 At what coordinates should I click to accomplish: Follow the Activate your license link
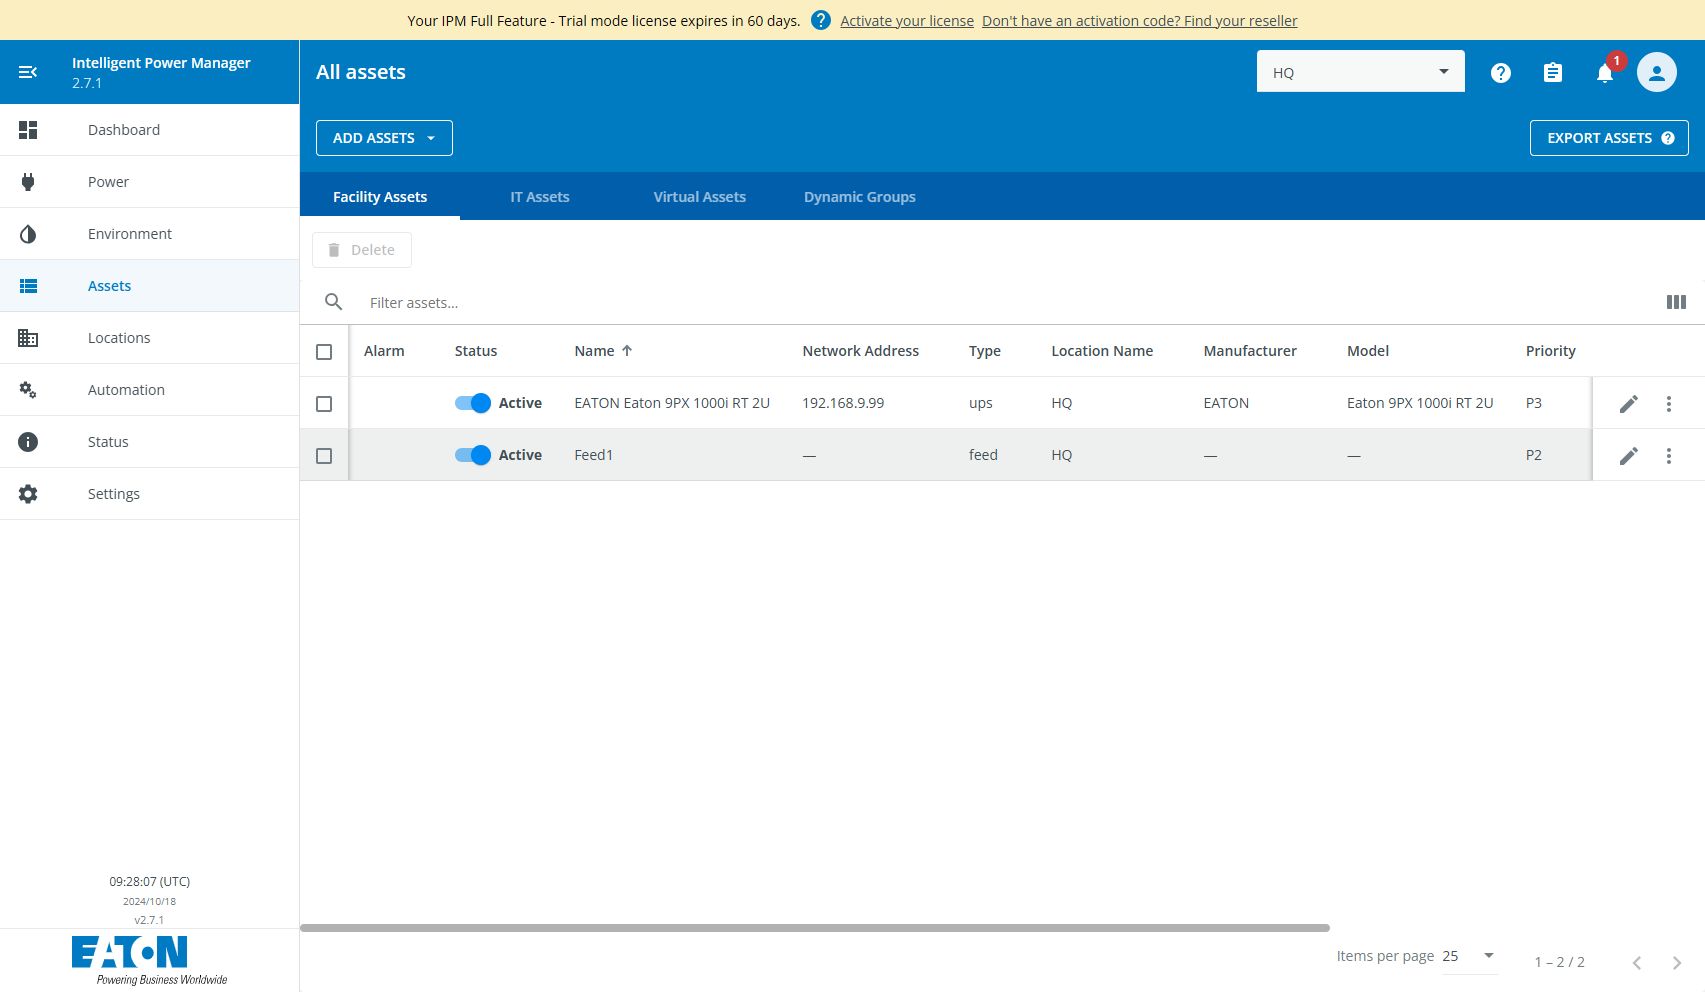[x=906, y=21]
